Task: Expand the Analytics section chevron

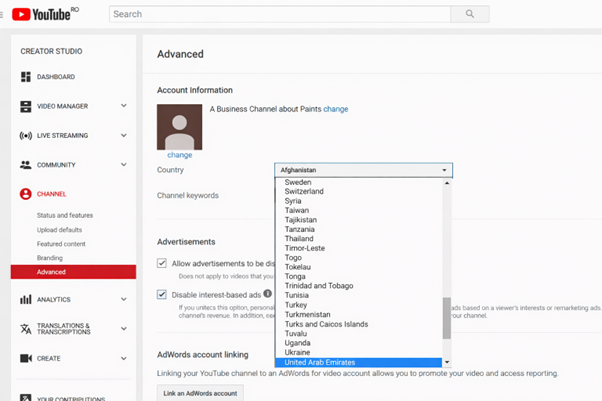Action: (124, 299)
